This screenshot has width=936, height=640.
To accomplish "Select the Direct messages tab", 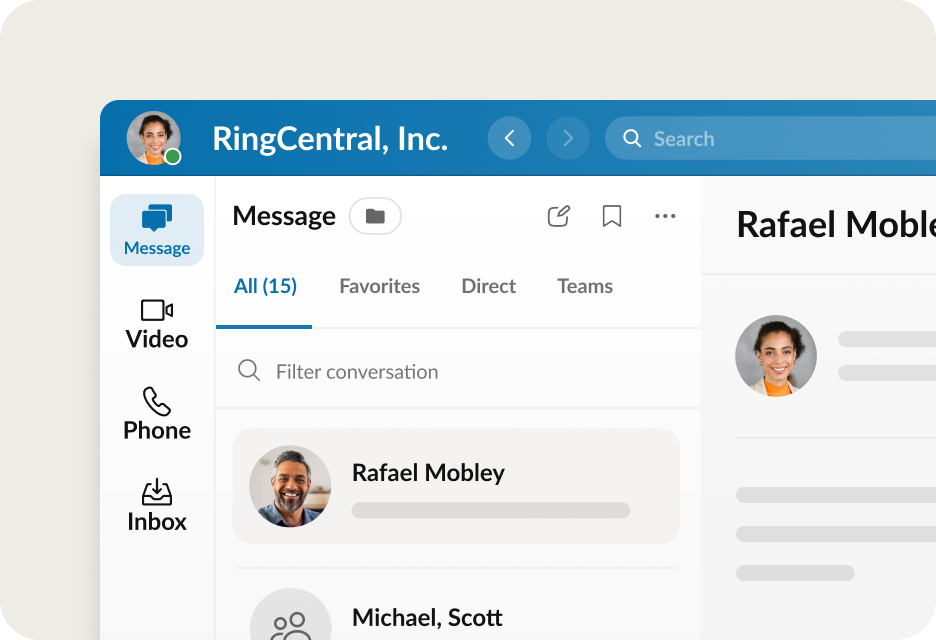I will pos(488,286).
